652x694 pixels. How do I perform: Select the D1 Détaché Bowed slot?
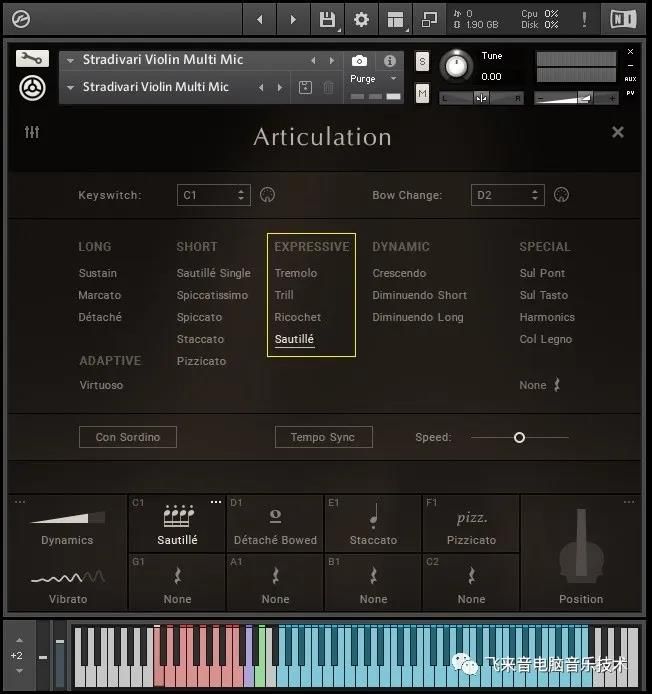[x=275, y=523]
